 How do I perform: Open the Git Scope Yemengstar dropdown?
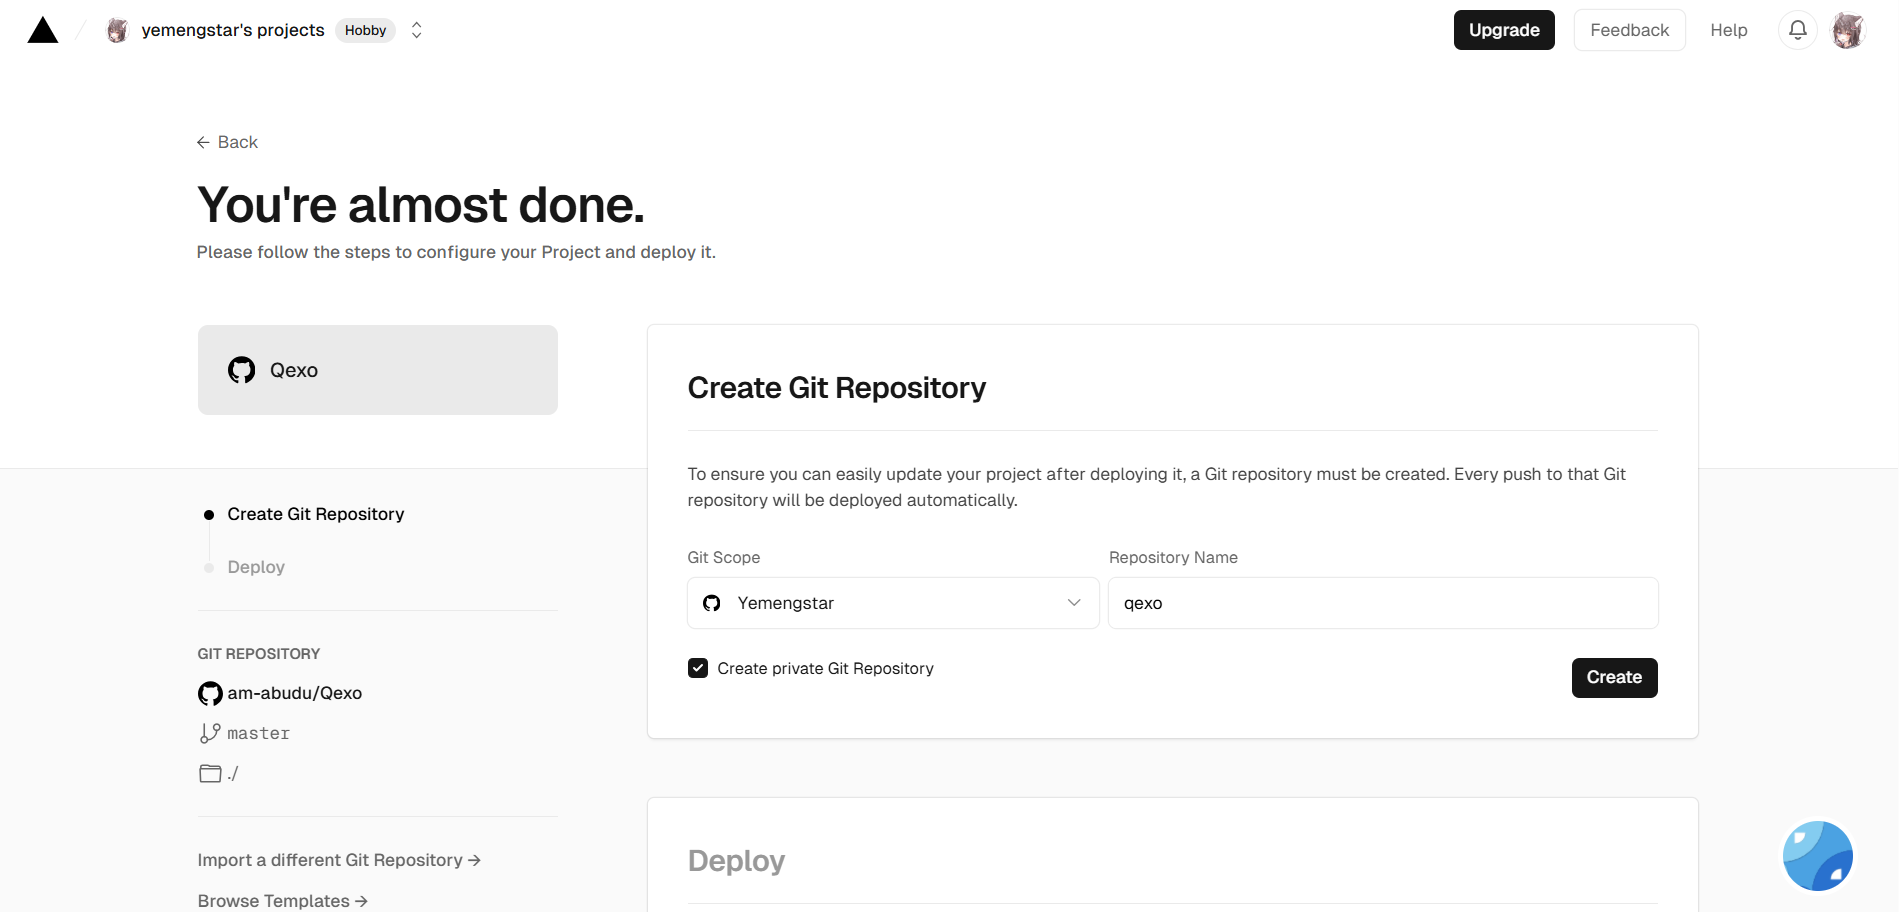892,603
